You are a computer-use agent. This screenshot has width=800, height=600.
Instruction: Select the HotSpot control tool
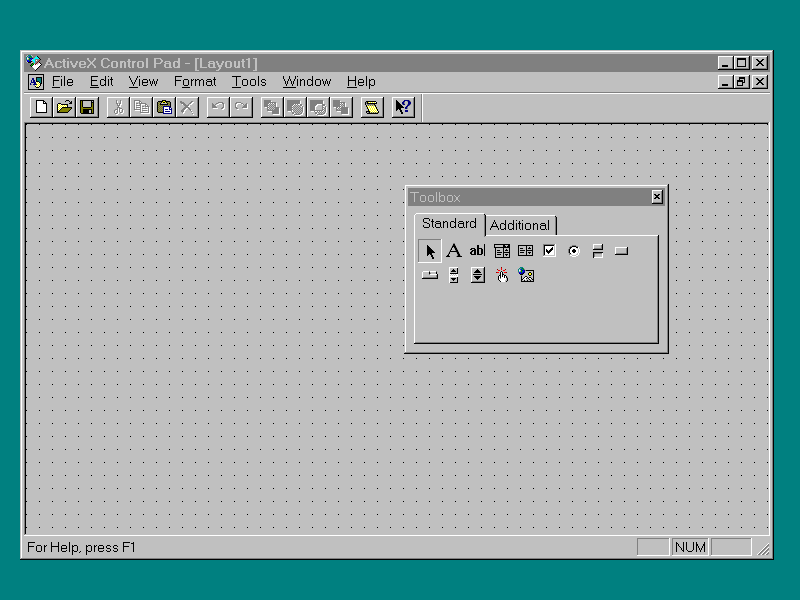click(x=501, y=275)
